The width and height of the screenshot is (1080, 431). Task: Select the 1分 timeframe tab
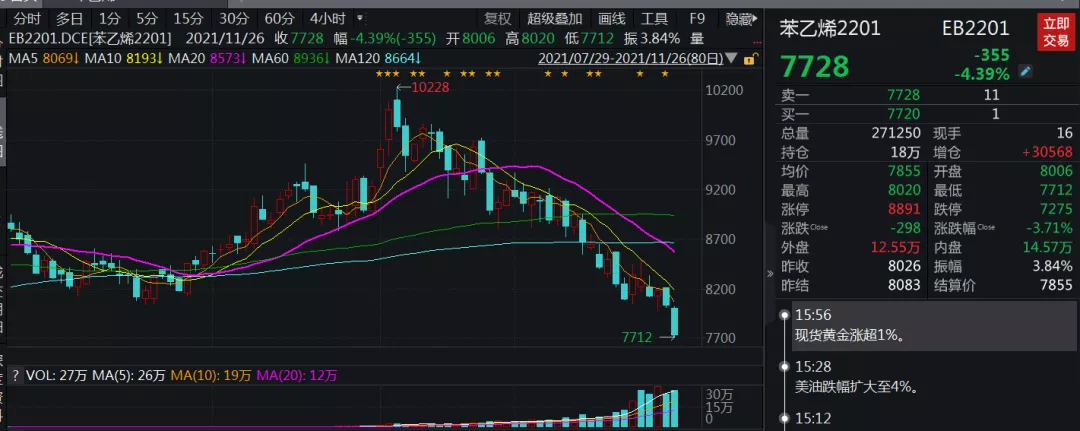point(109,19)
